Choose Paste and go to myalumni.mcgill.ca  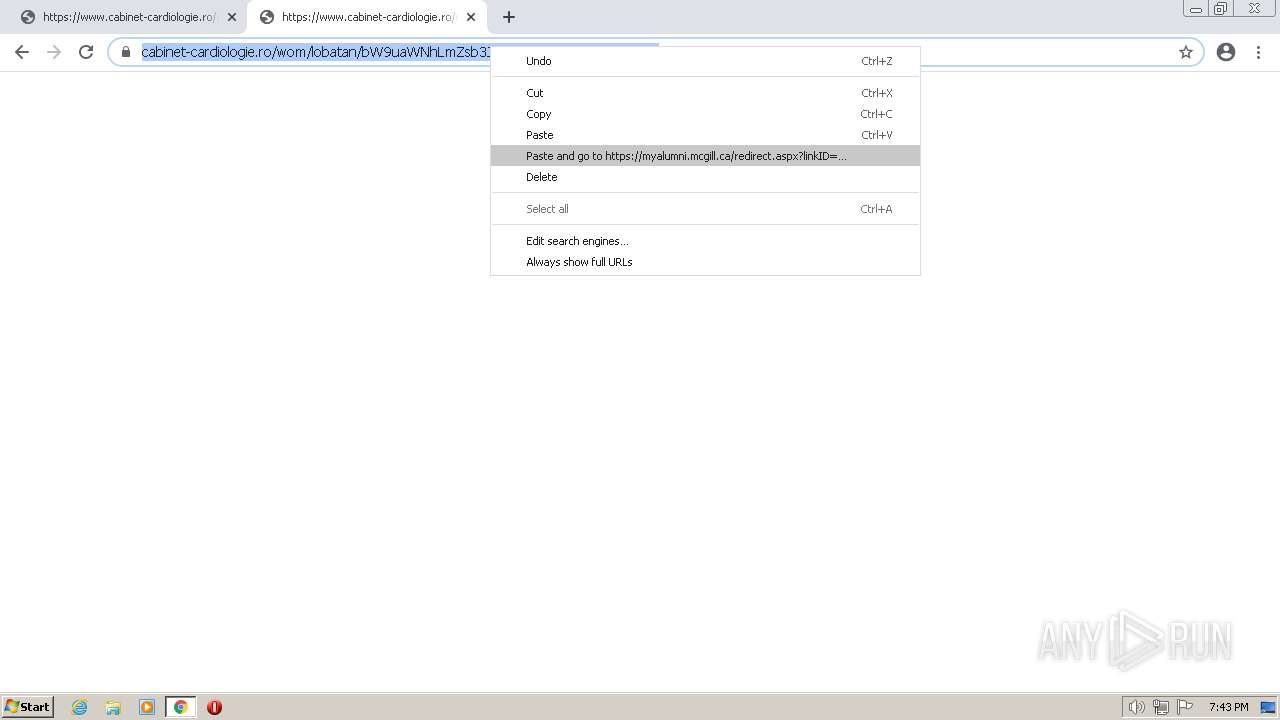point(705,156)
